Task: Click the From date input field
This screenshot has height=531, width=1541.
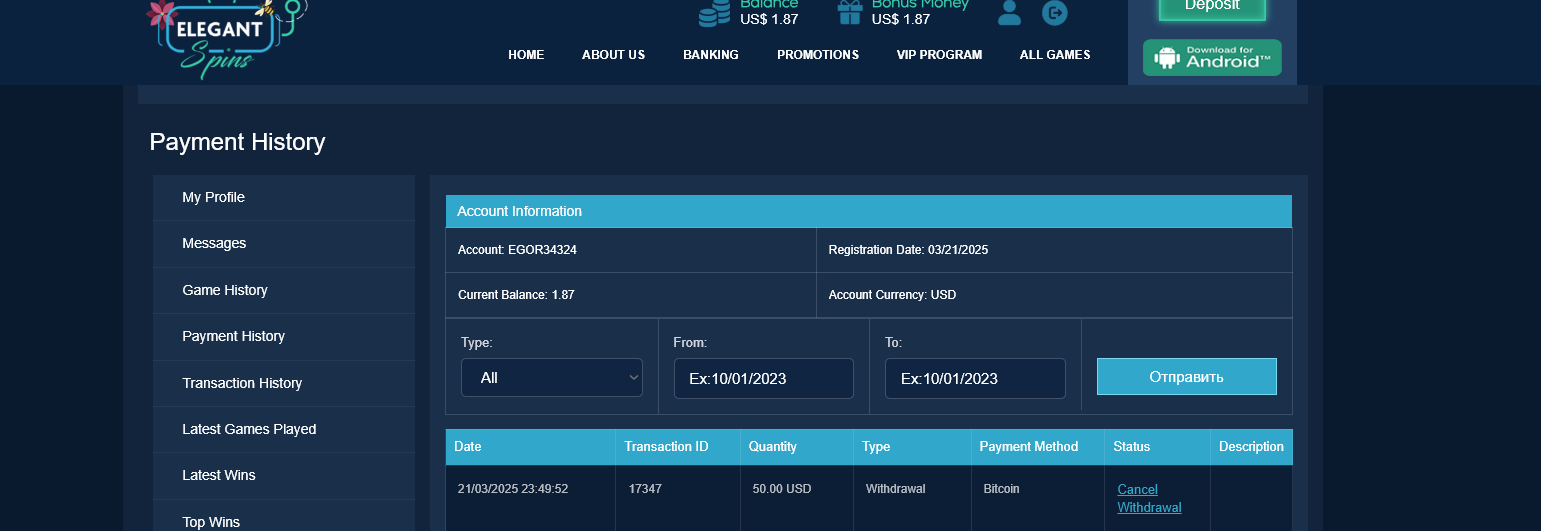Action: [x=764, y=379]
